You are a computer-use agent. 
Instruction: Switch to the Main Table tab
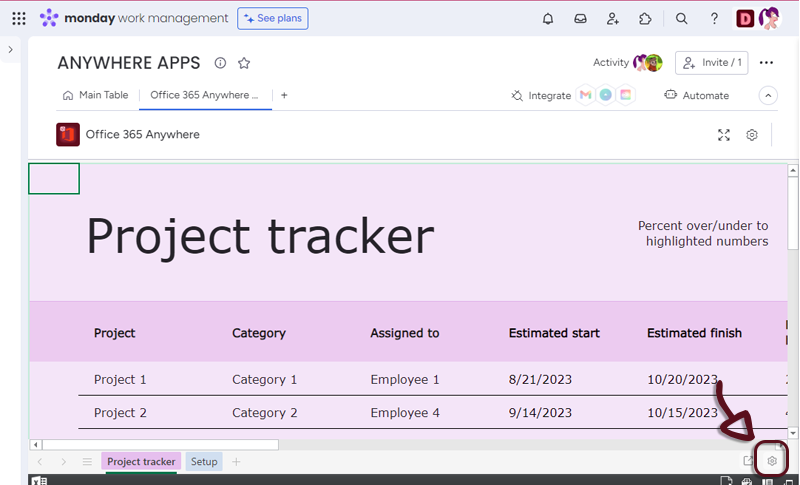pyautogui.click(x=96, y=95)
